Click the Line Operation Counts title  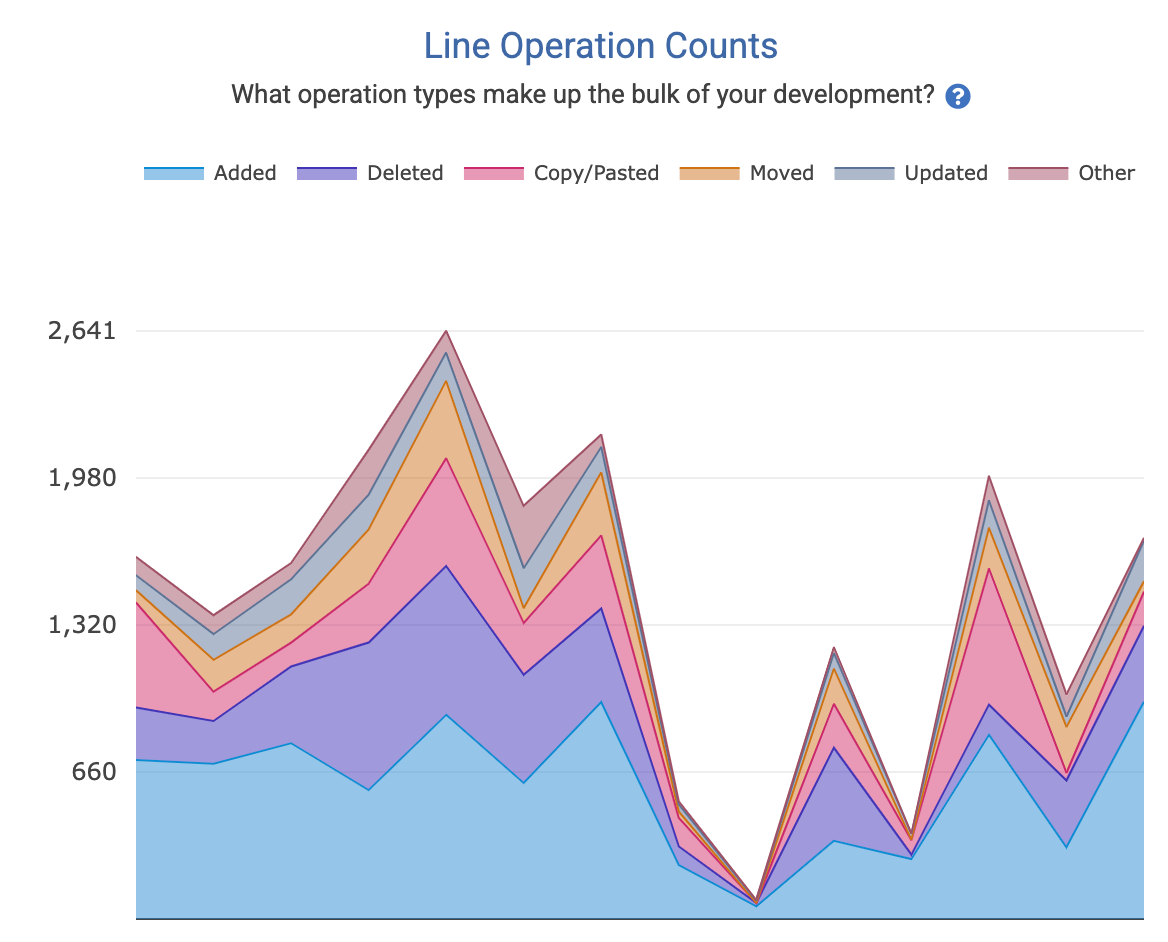point(600,46)
